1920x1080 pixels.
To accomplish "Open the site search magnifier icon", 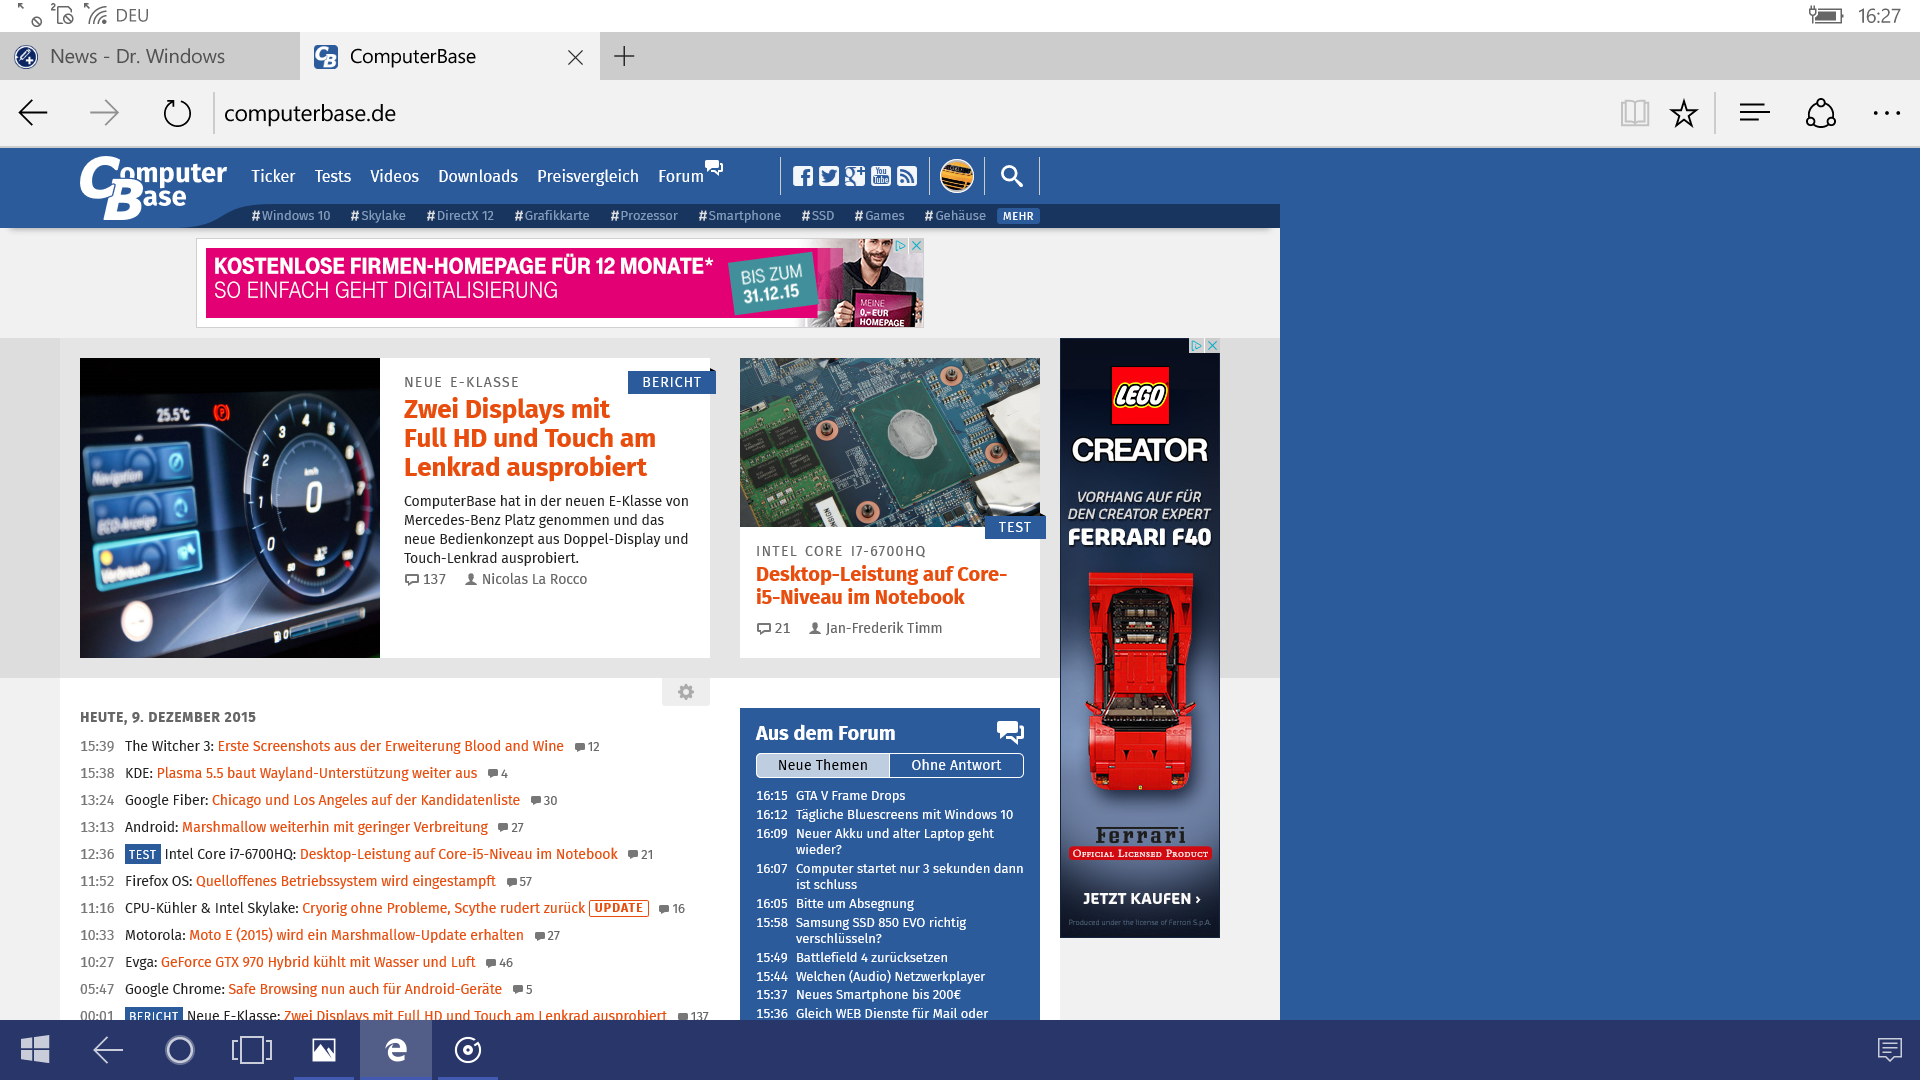I will pyautogui.click(x=1012, y=176).
